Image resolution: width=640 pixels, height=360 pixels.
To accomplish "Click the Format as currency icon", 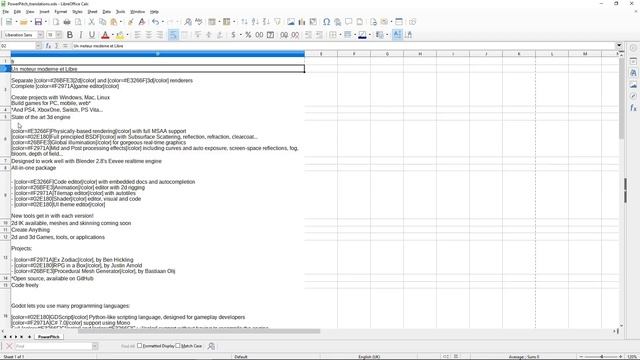I will pos(233,35).
